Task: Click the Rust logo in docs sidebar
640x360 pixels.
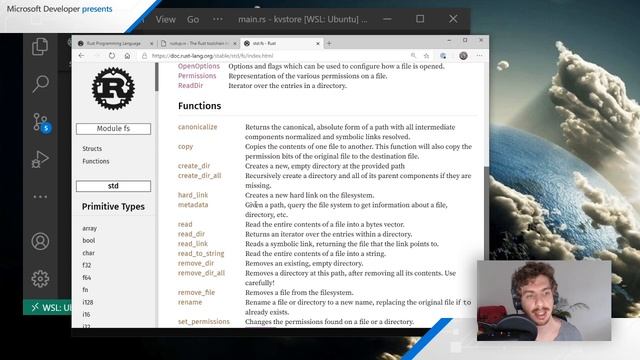Action: pyautogui.click(x=113, y=89)
